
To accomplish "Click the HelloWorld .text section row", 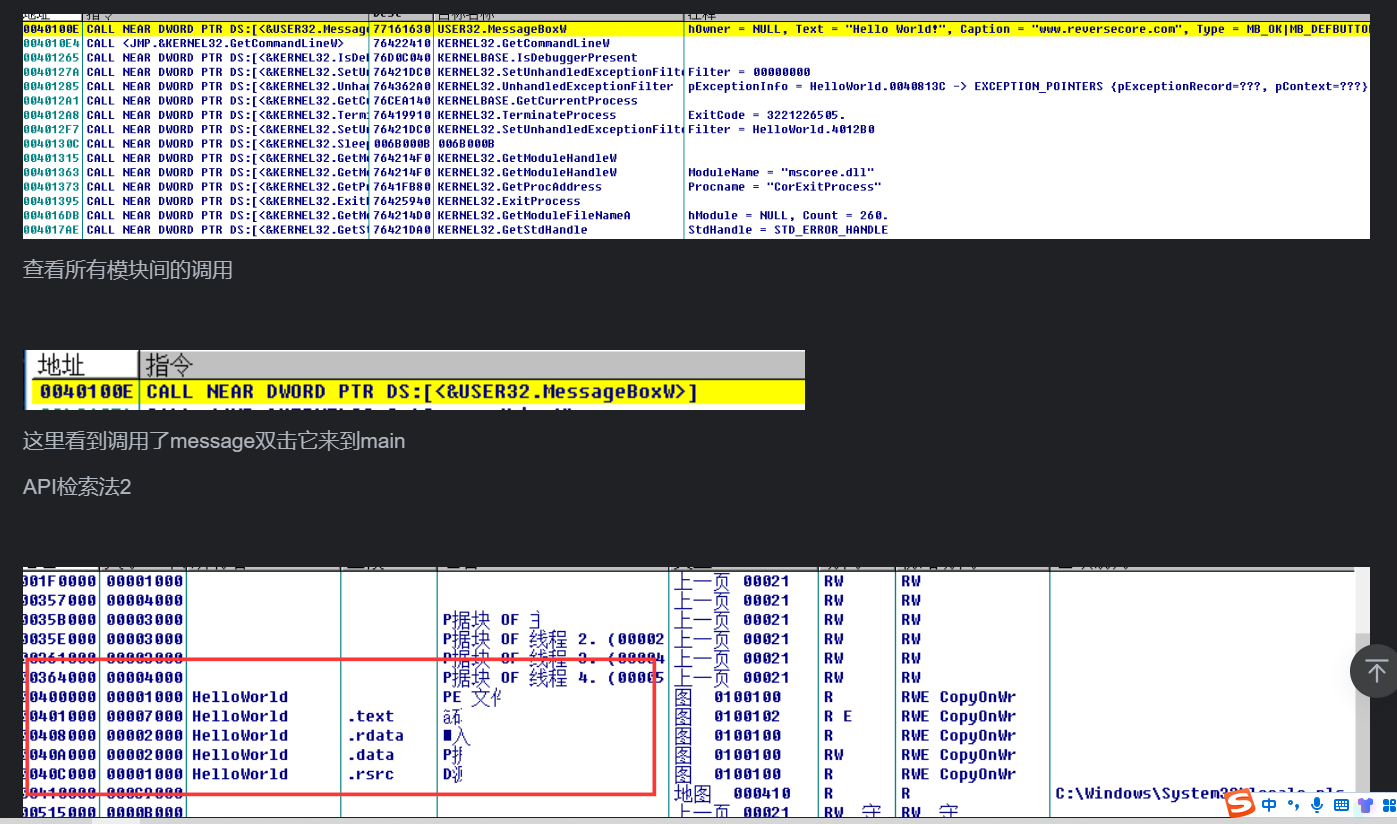I will point(370,716).
